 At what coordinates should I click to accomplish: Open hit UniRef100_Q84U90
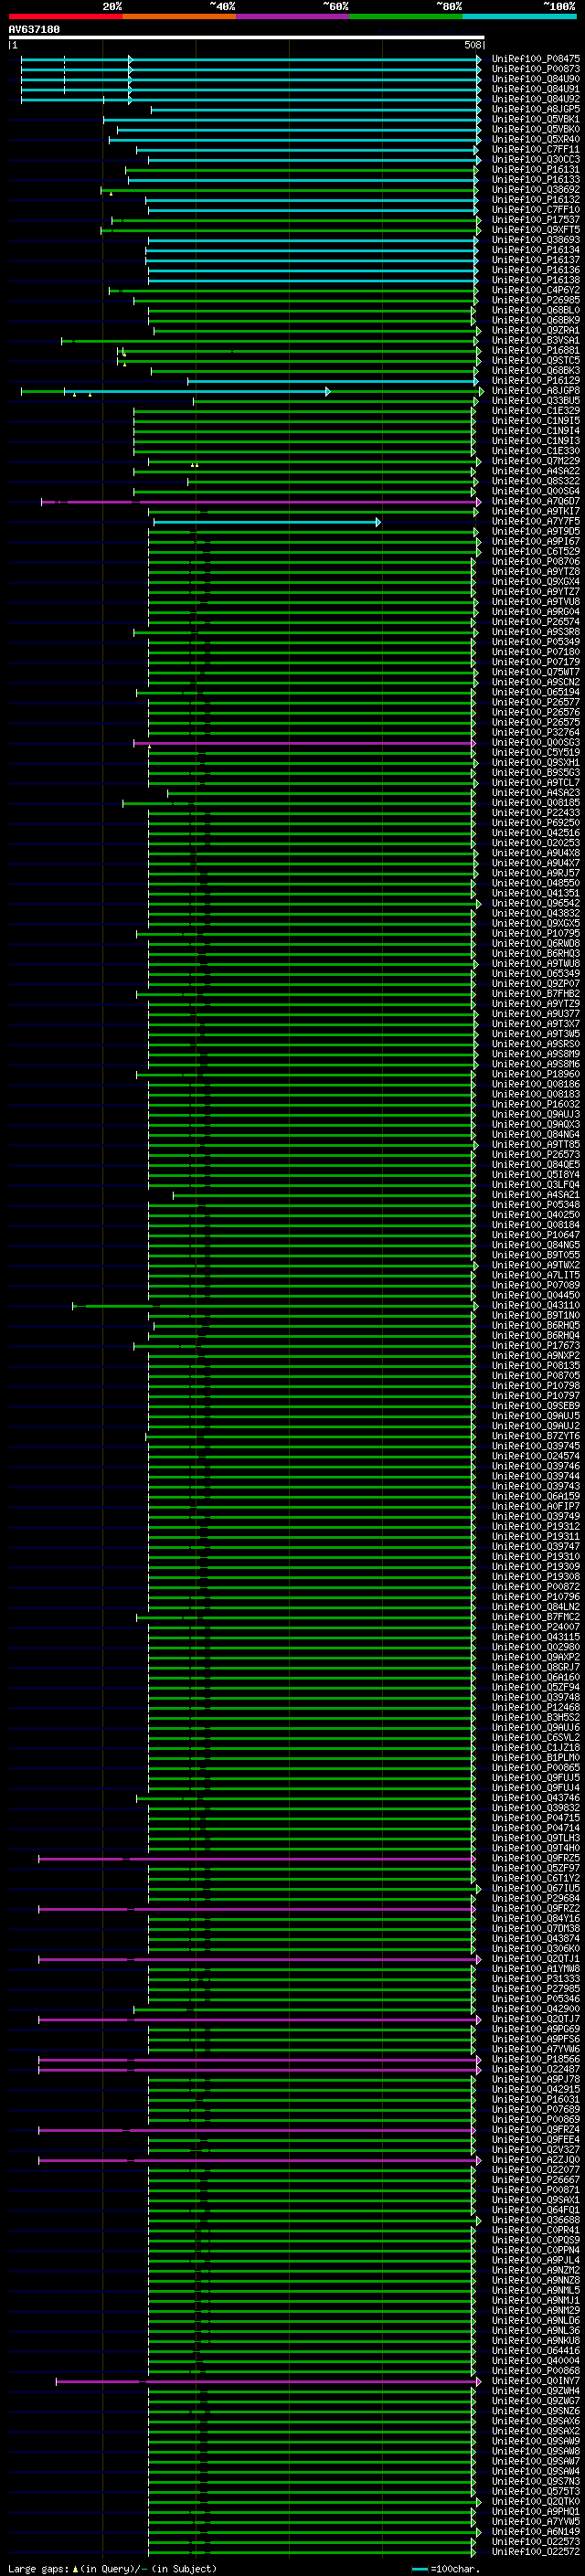(x=536, y=79)
